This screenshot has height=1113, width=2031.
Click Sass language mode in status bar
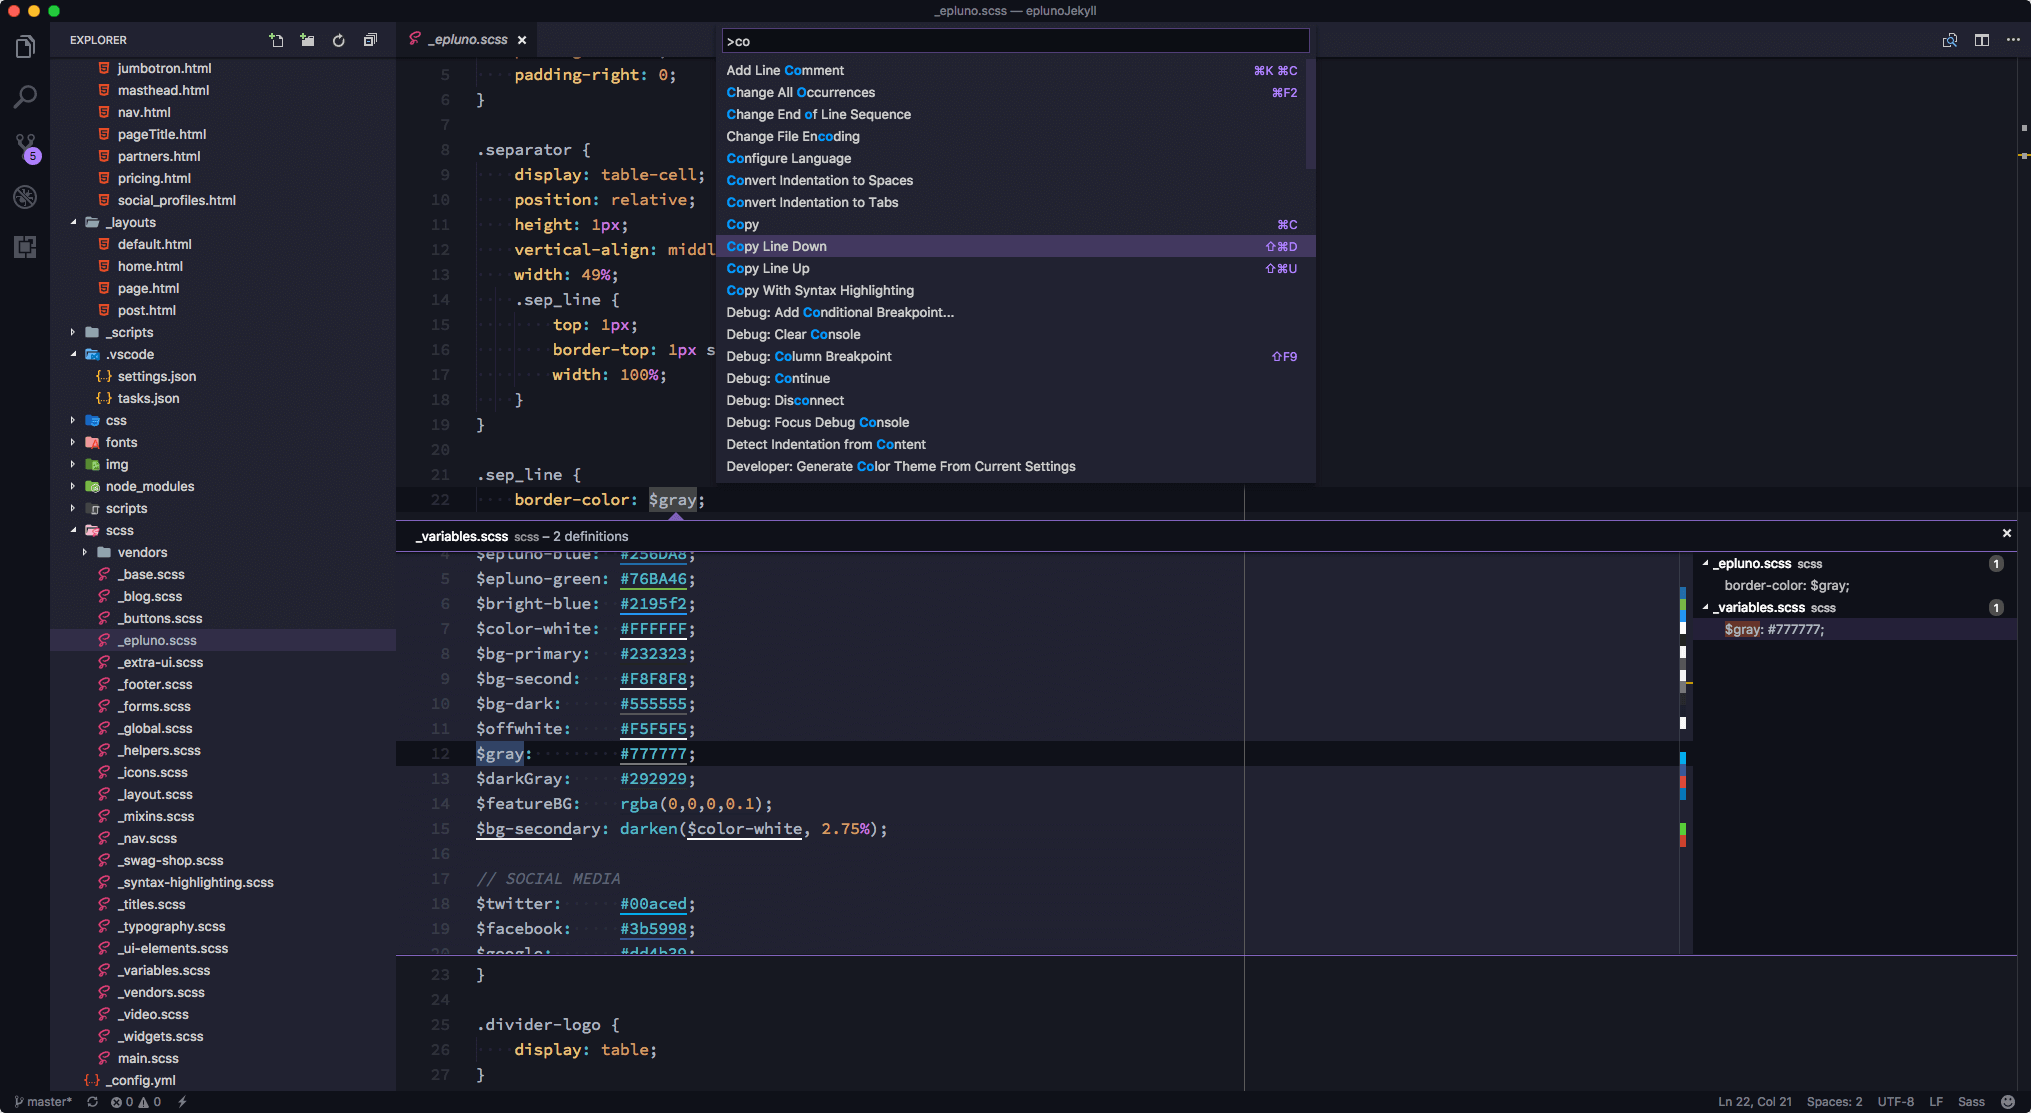(1971, 1102)
